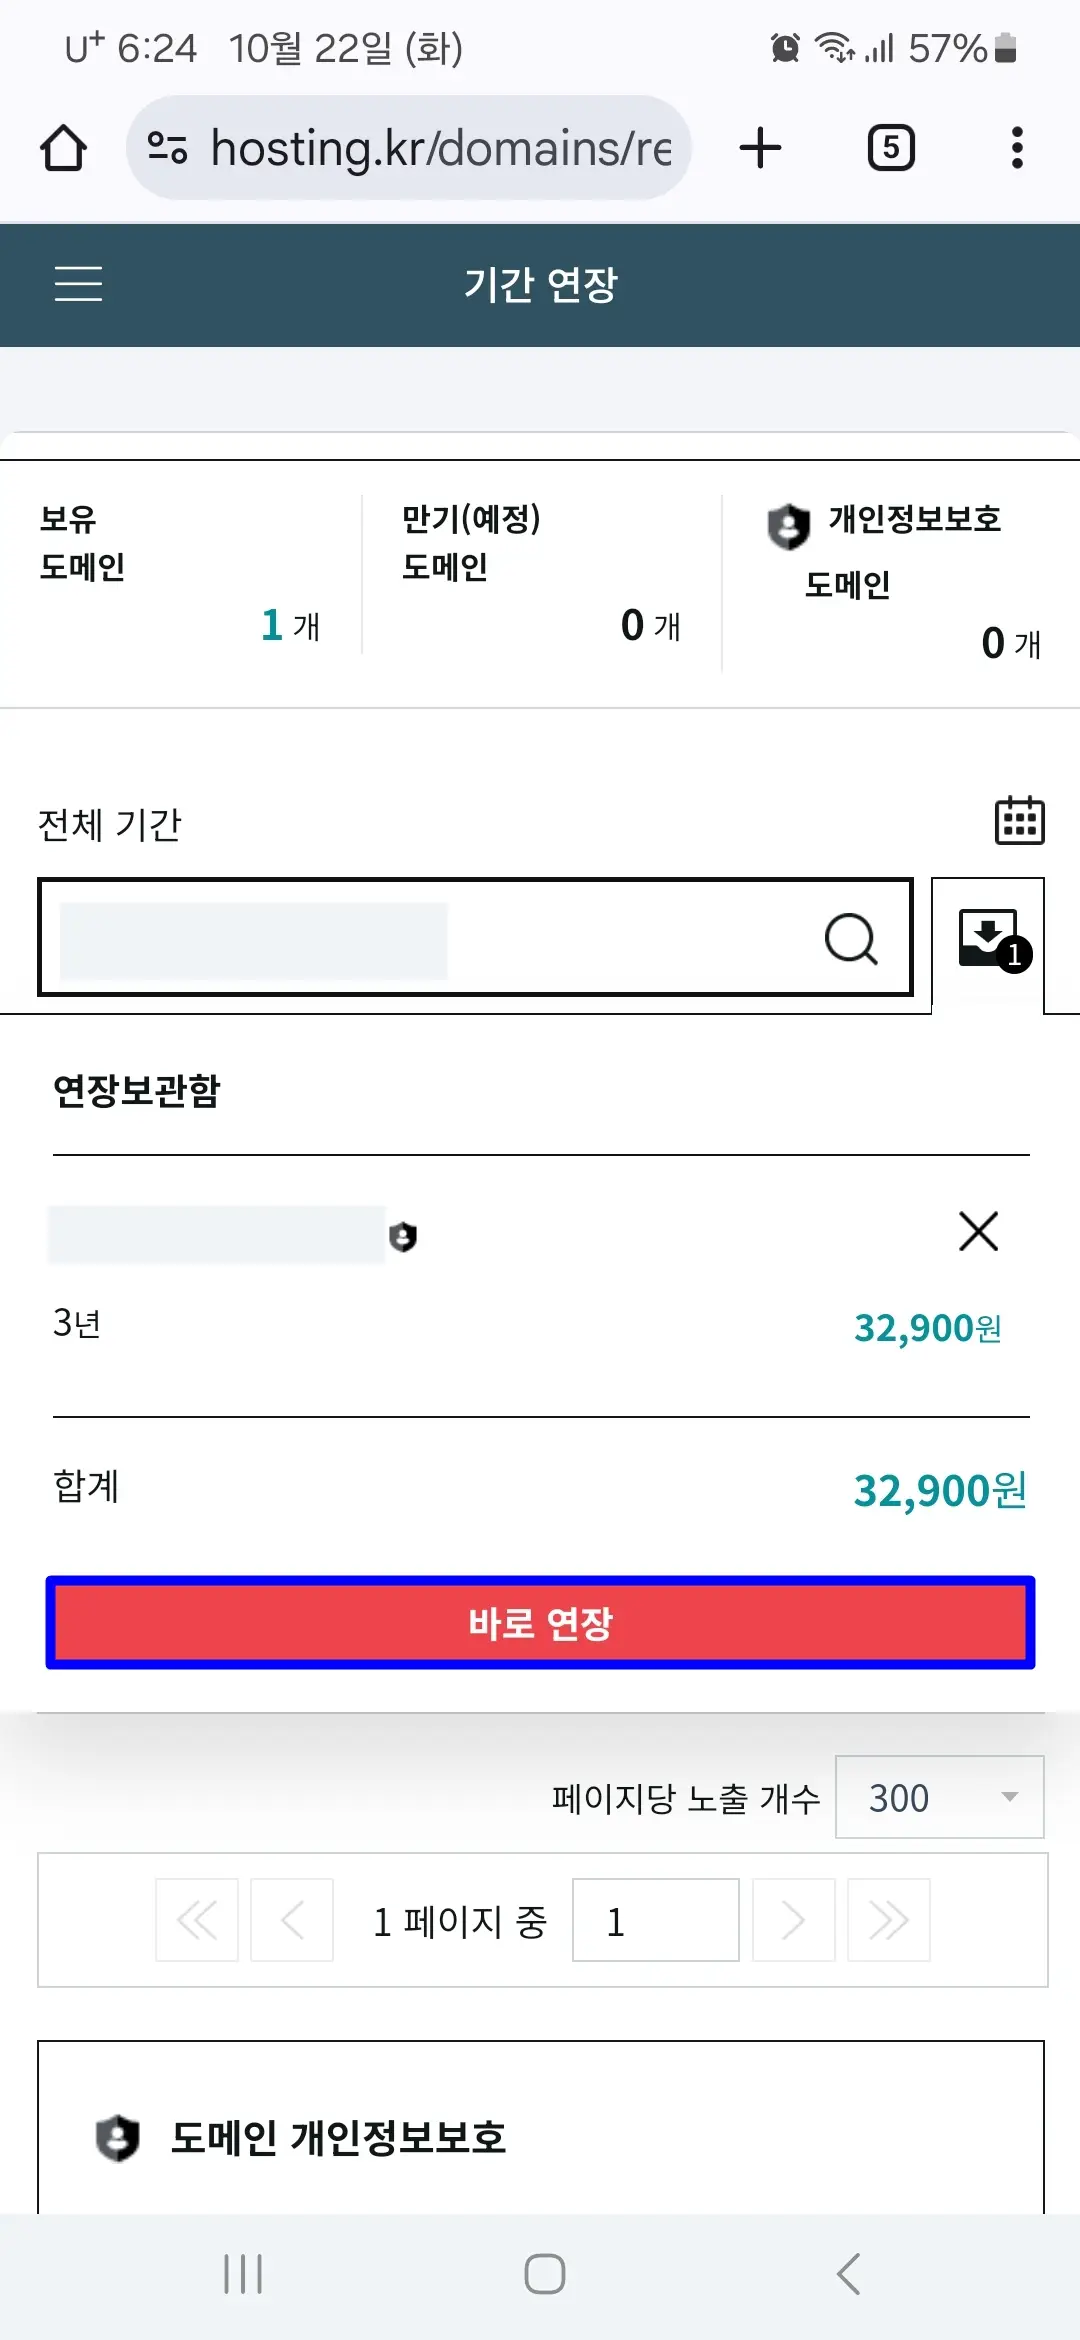Go to last page with double-arrow button
This screenshot has width=1080, height=2340.
[888, 1920]
